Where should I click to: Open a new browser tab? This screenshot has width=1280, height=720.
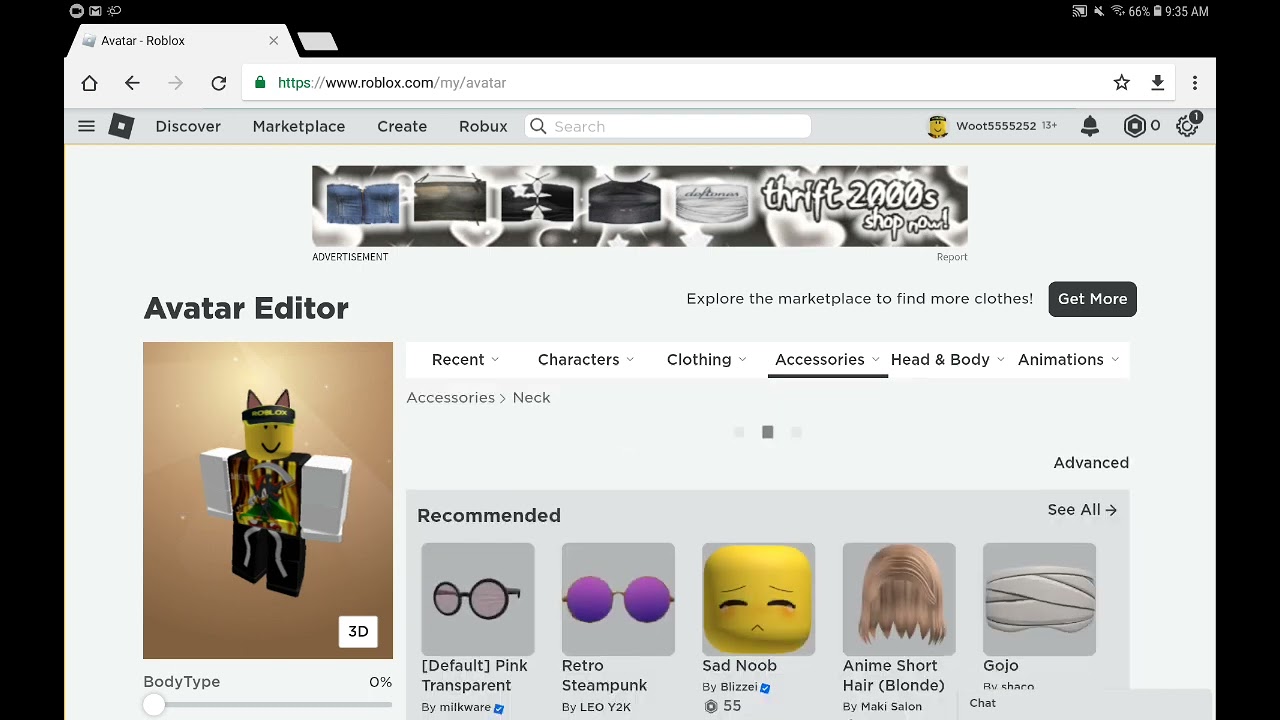point(318,42)
